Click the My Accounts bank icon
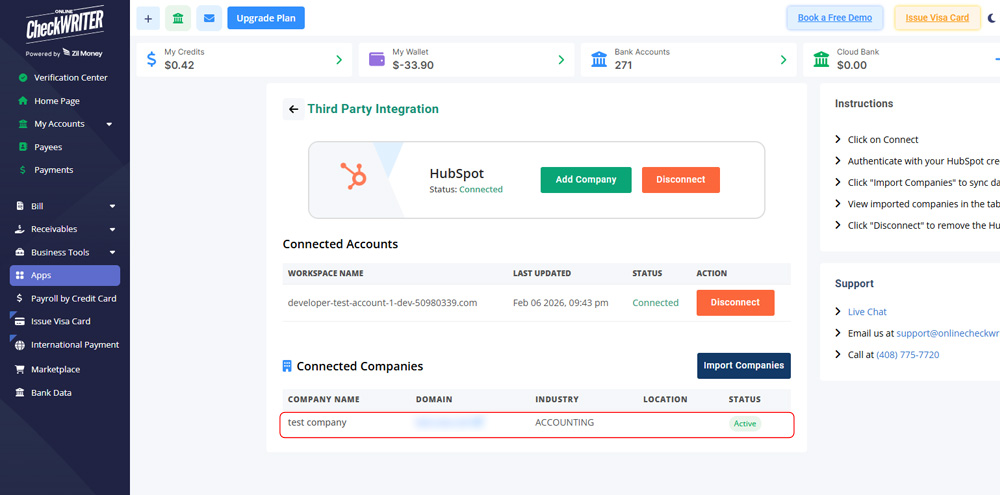This screenshot has height=495, width=1000. pyautogui.click(x=23, y=124)
